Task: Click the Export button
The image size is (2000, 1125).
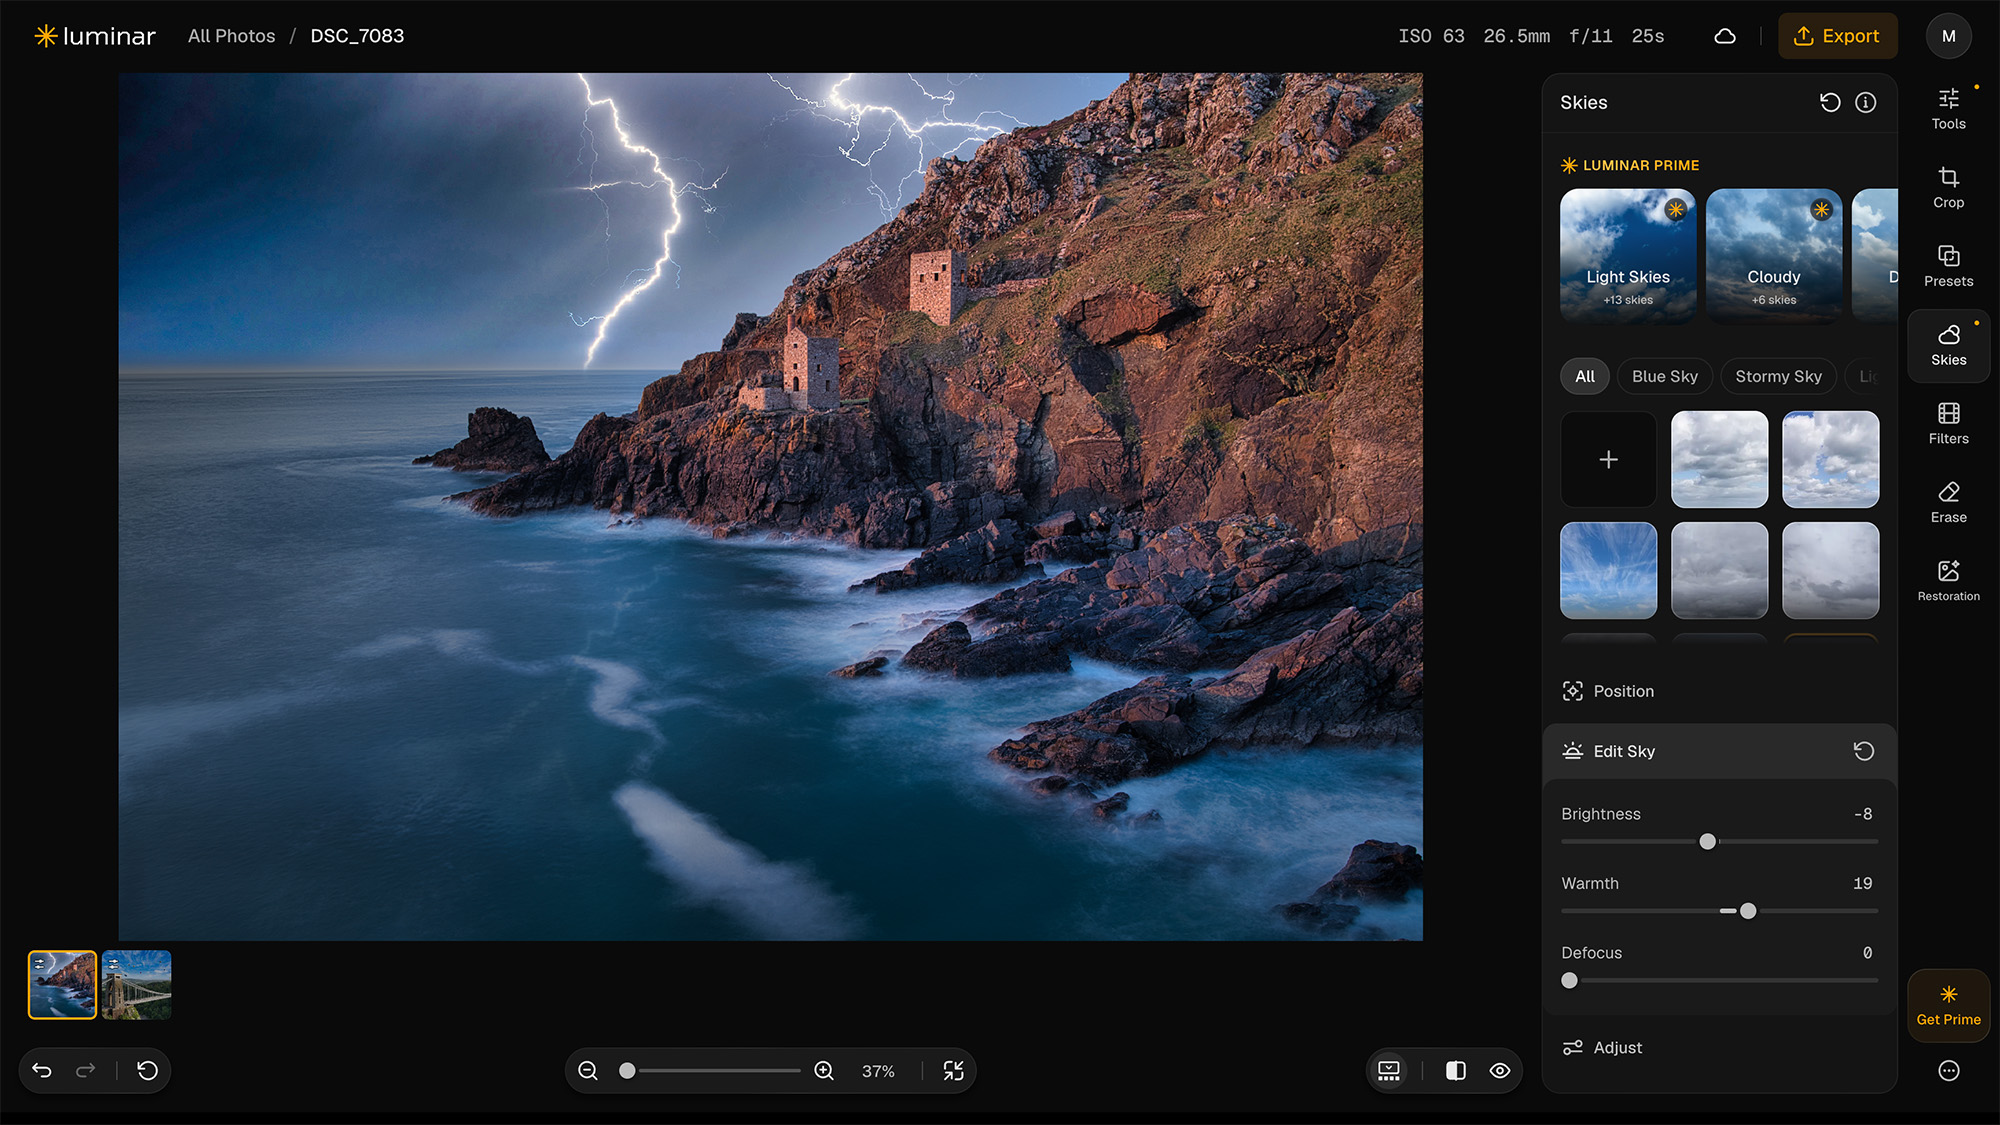Action: 1837,36
